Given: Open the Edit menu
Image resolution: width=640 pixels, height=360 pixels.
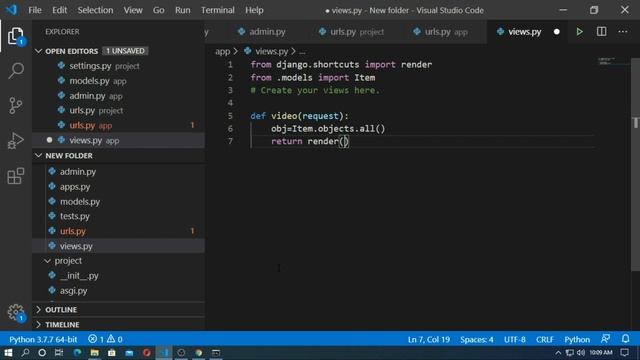Looking at the screenshot, I should tap(59, 10).
